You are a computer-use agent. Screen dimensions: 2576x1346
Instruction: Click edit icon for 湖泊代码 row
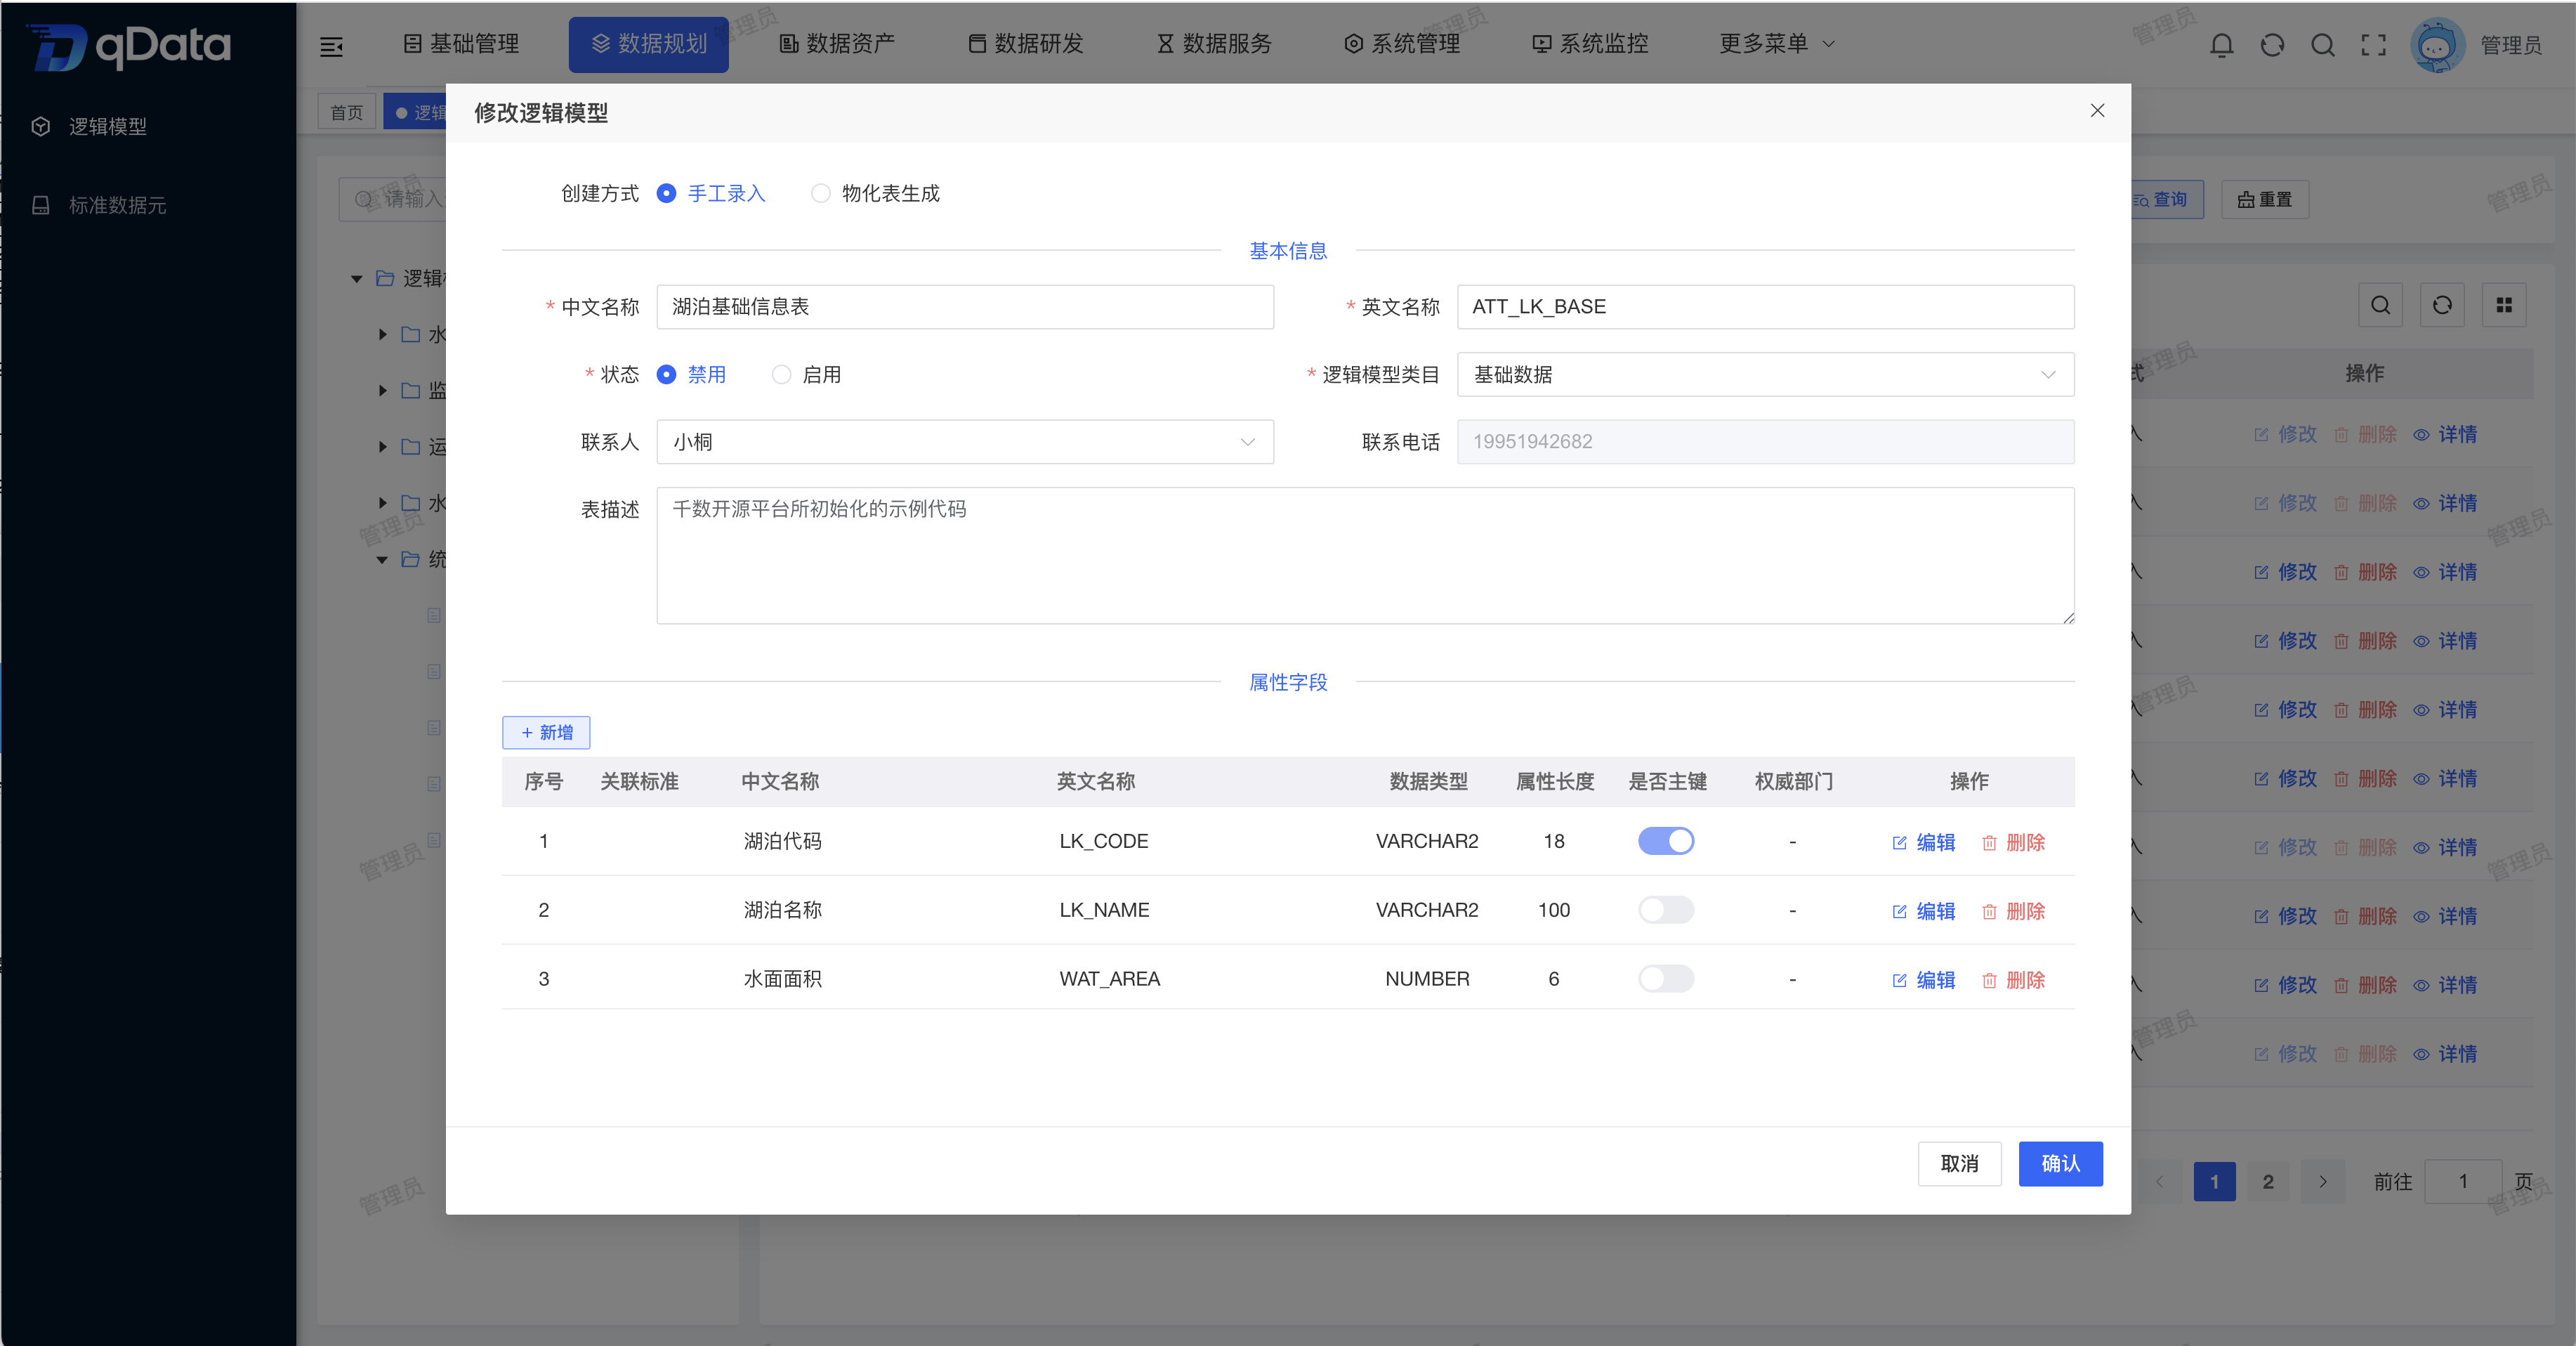point(1899,842)
